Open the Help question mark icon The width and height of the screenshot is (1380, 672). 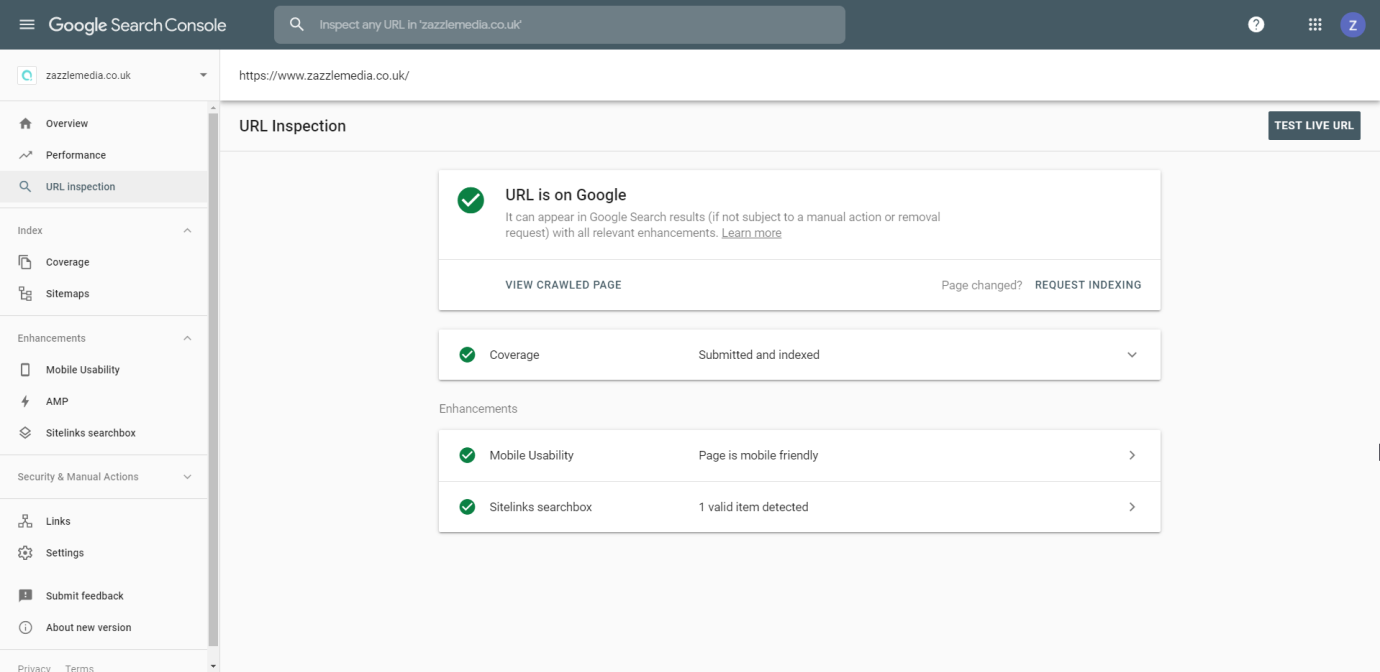pyautogui.click(x=1256, y=23)
